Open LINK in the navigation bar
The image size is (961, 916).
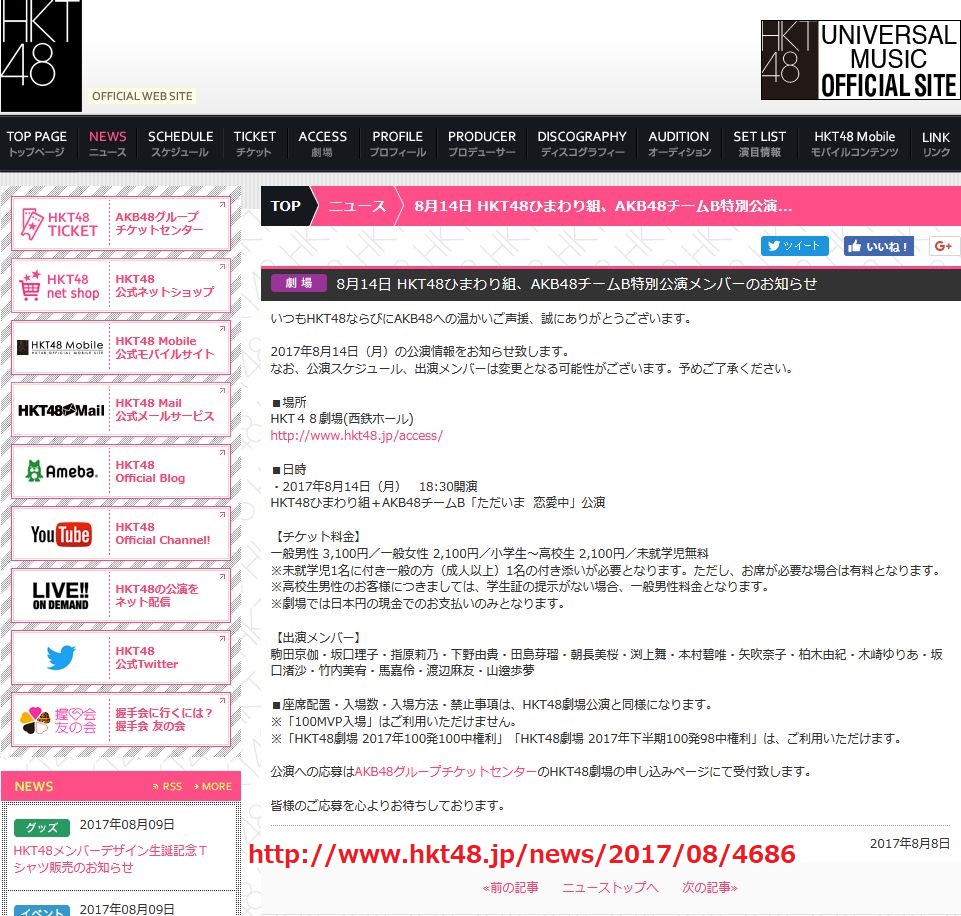936,143
